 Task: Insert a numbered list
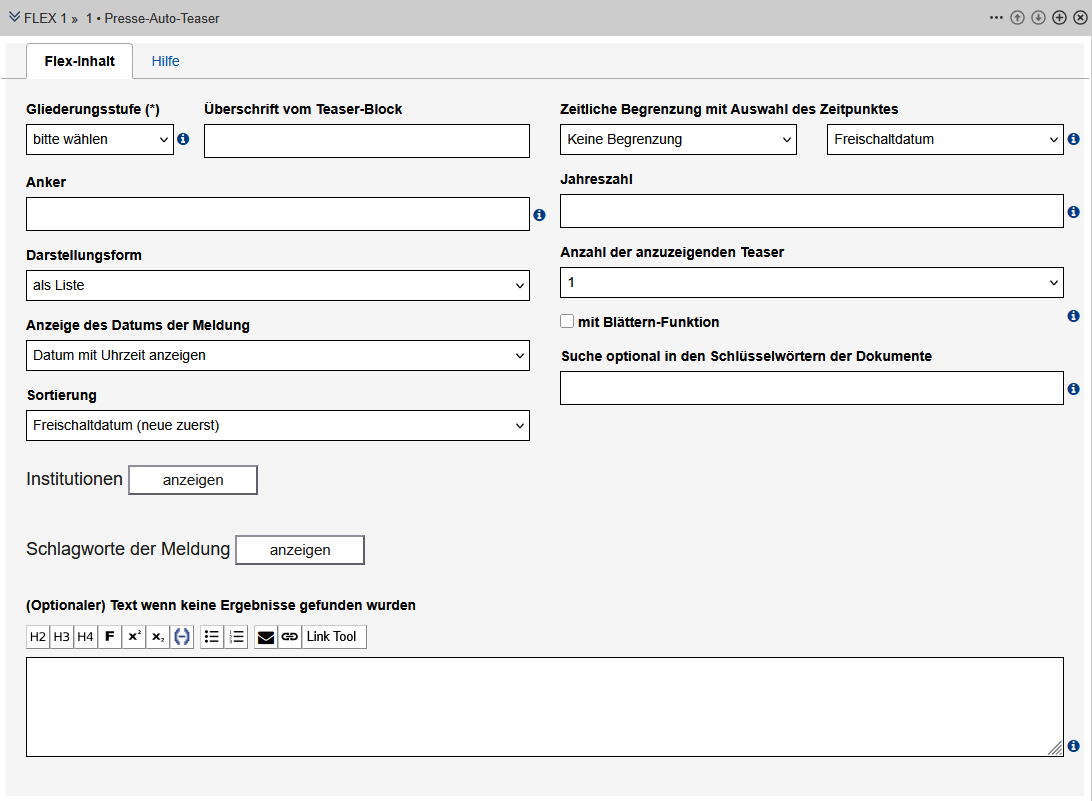pos(236,637)
